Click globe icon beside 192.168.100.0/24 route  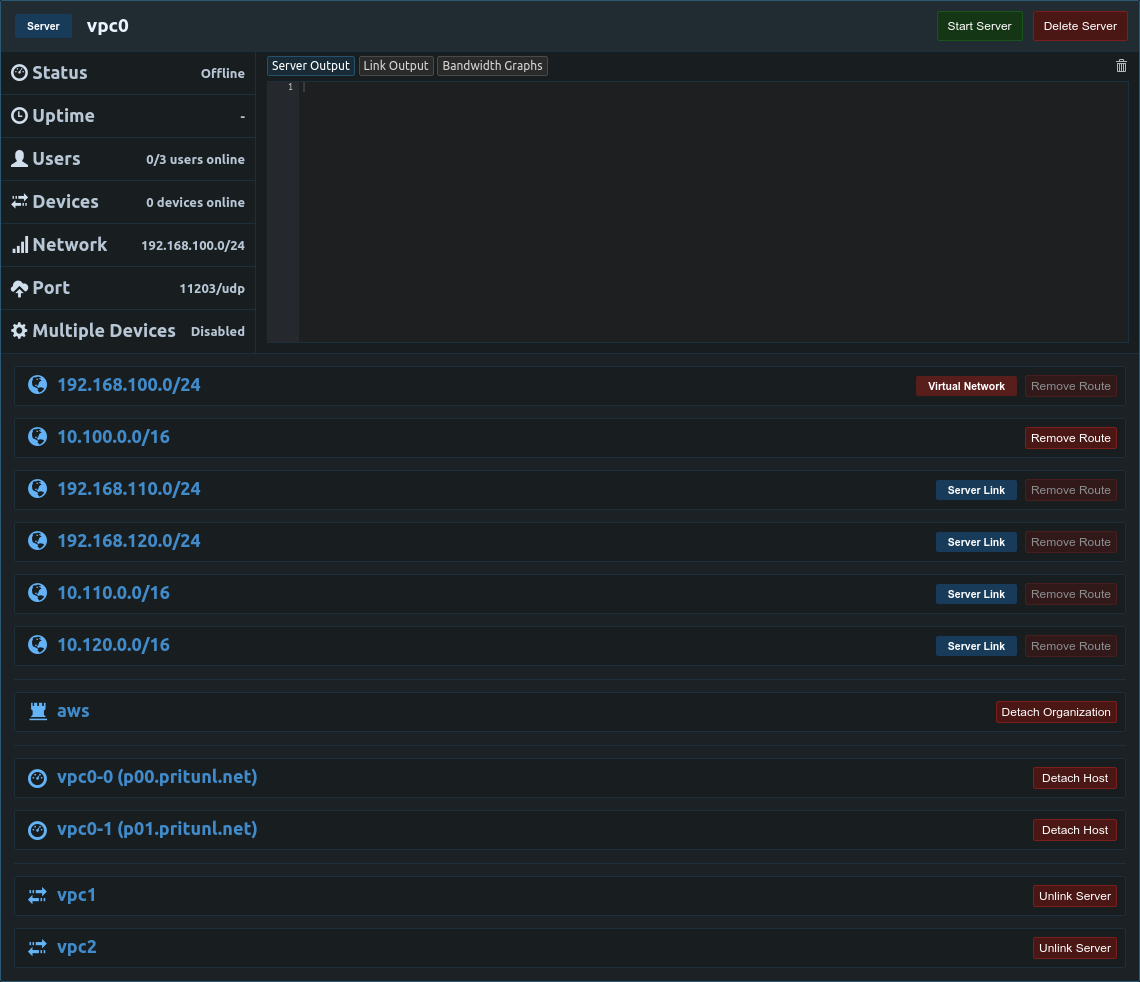(x=38, y=385)
